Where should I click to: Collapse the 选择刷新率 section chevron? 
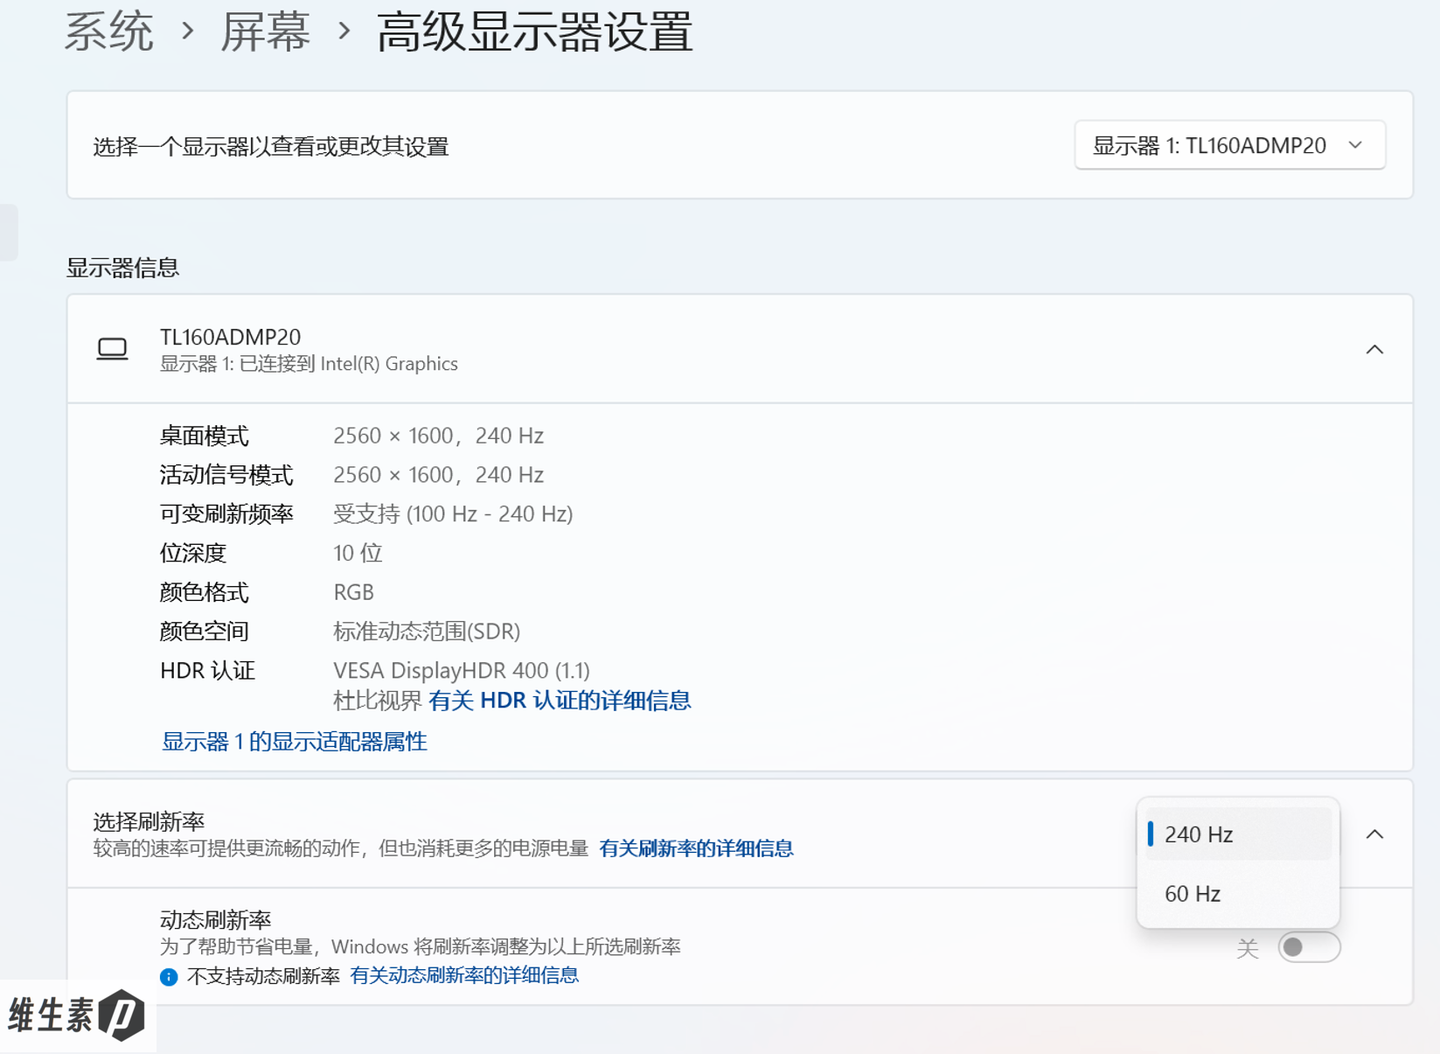click(x=1375, y=834)
